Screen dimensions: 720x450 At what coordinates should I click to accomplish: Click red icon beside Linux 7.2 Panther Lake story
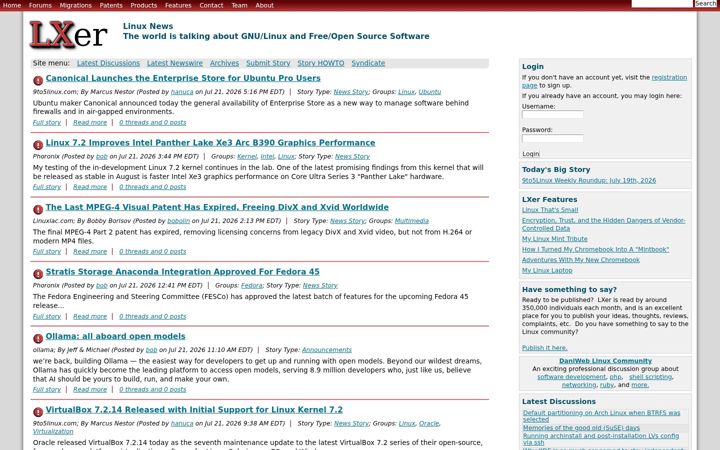[x=38, y=145]
